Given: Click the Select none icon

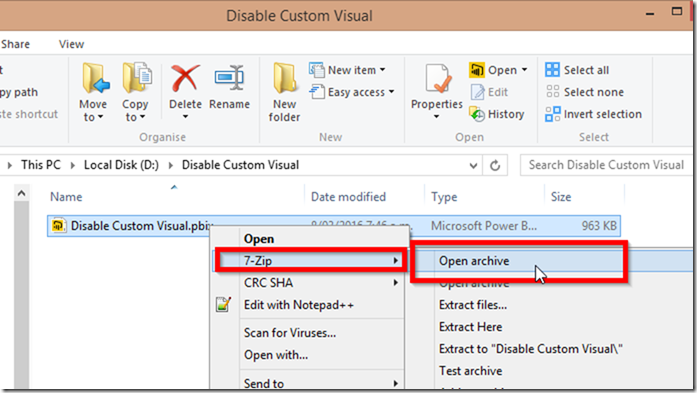Looking at the screenshot, I should click(x=553, y=92).
